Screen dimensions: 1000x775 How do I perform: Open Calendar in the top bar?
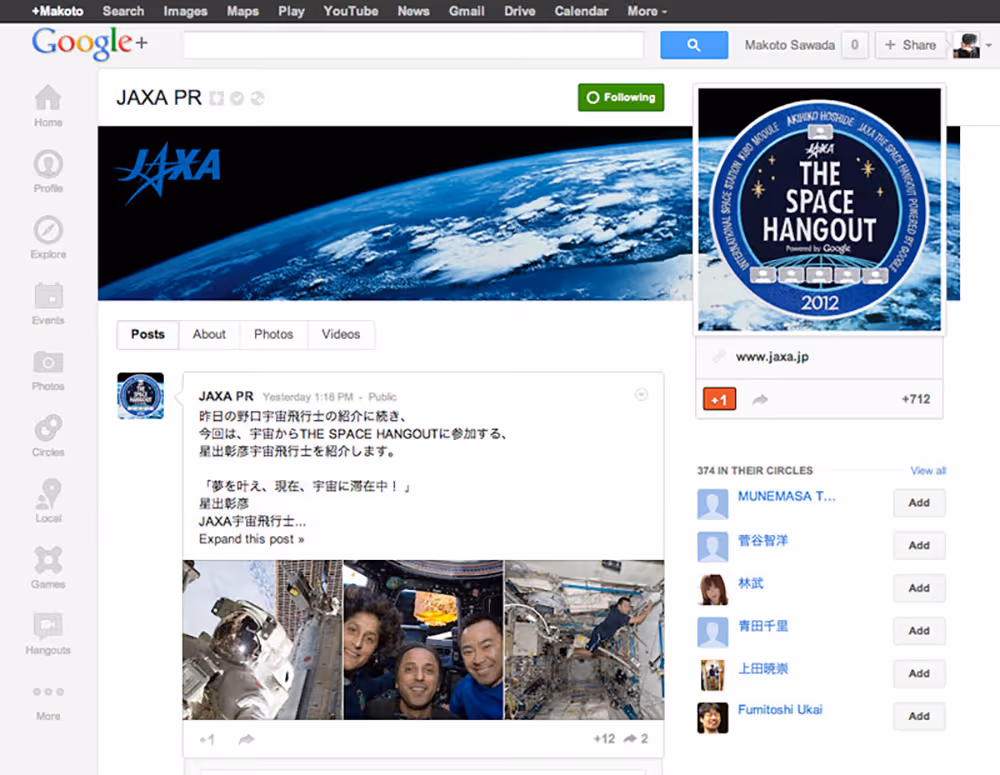(581, 11)
